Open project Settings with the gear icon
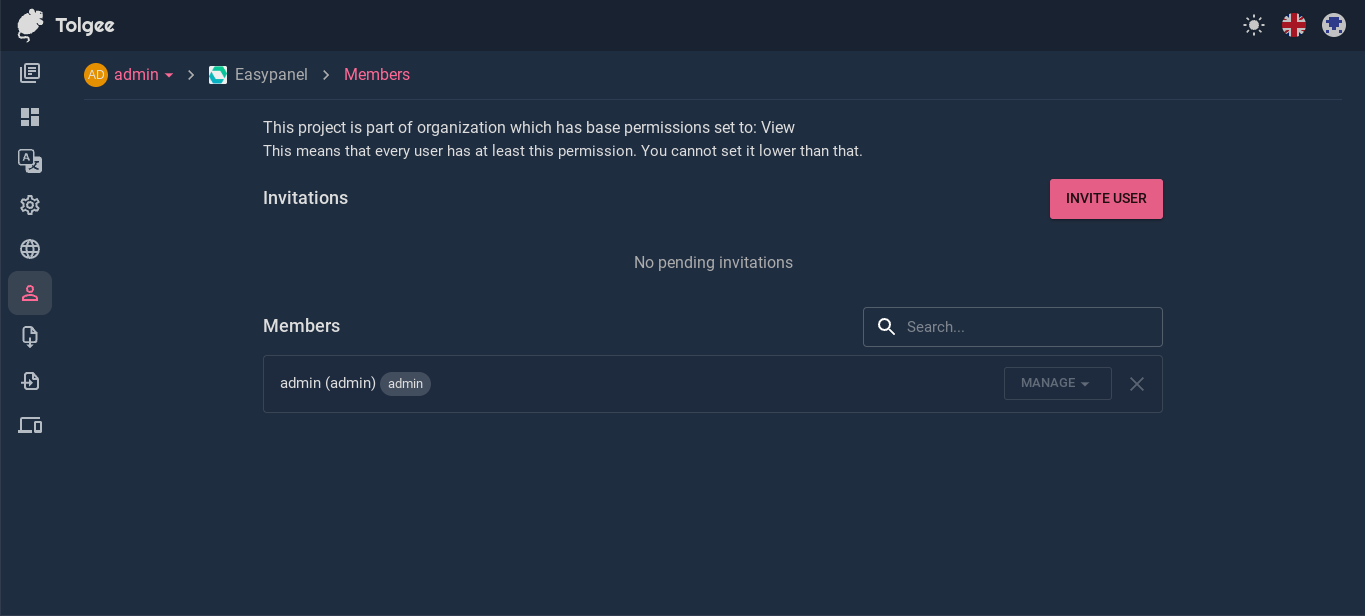1365x616 pixels. 30,205
